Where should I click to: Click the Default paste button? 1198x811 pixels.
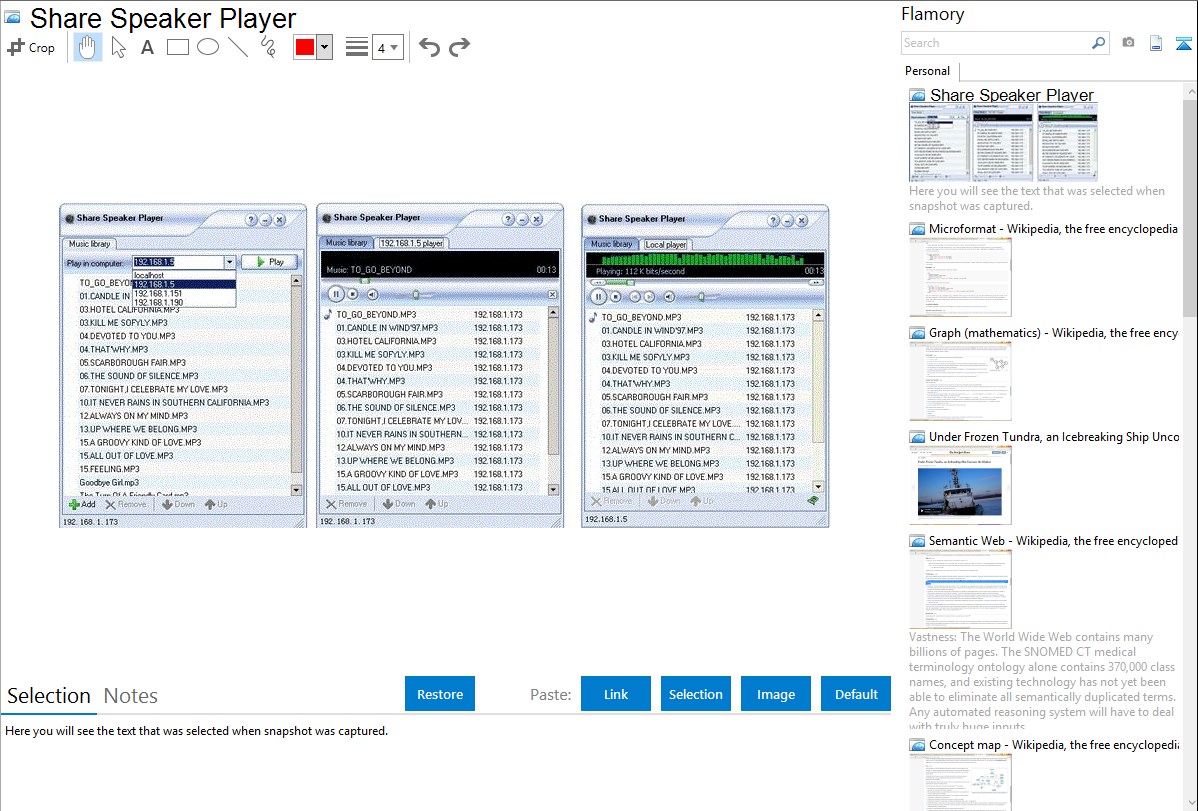[856, 694]
